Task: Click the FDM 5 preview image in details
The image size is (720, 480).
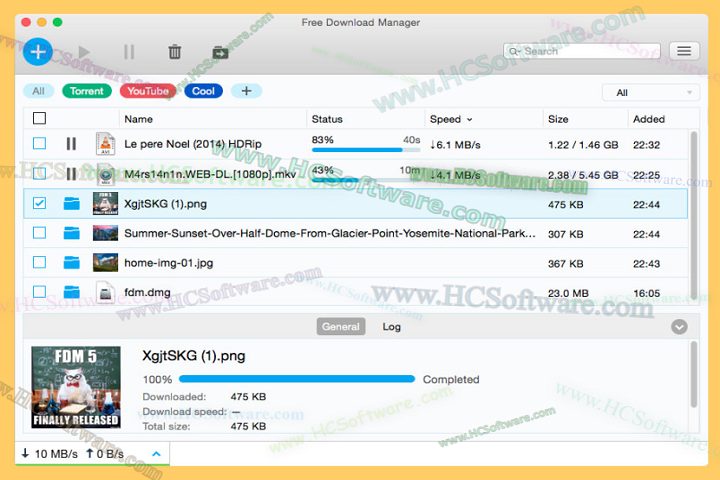Action: (x=76, y=387)
